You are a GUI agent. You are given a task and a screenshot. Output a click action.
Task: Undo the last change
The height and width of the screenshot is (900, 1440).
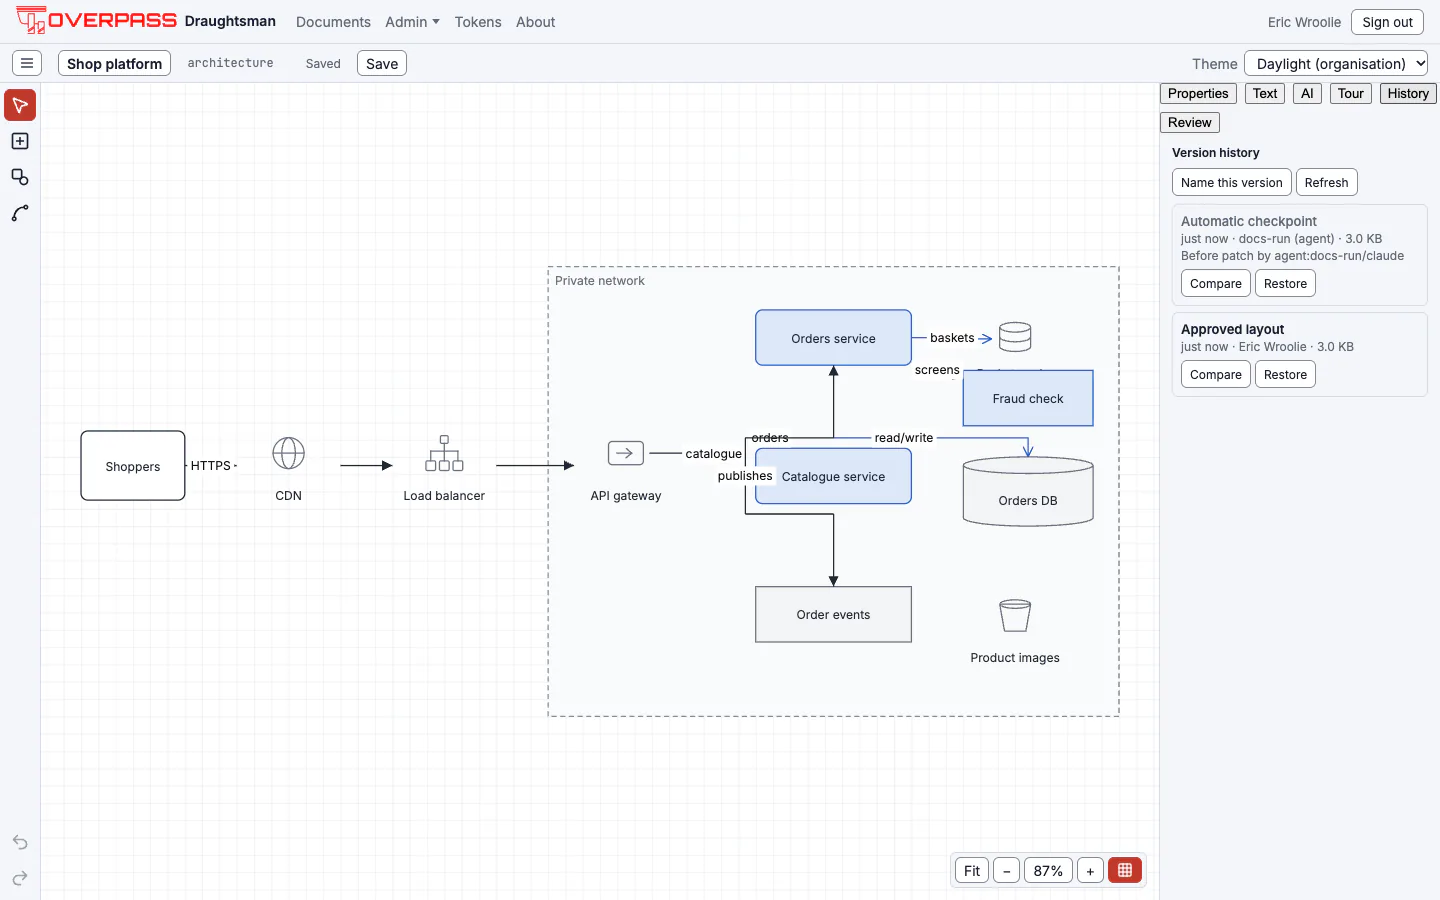20,842
